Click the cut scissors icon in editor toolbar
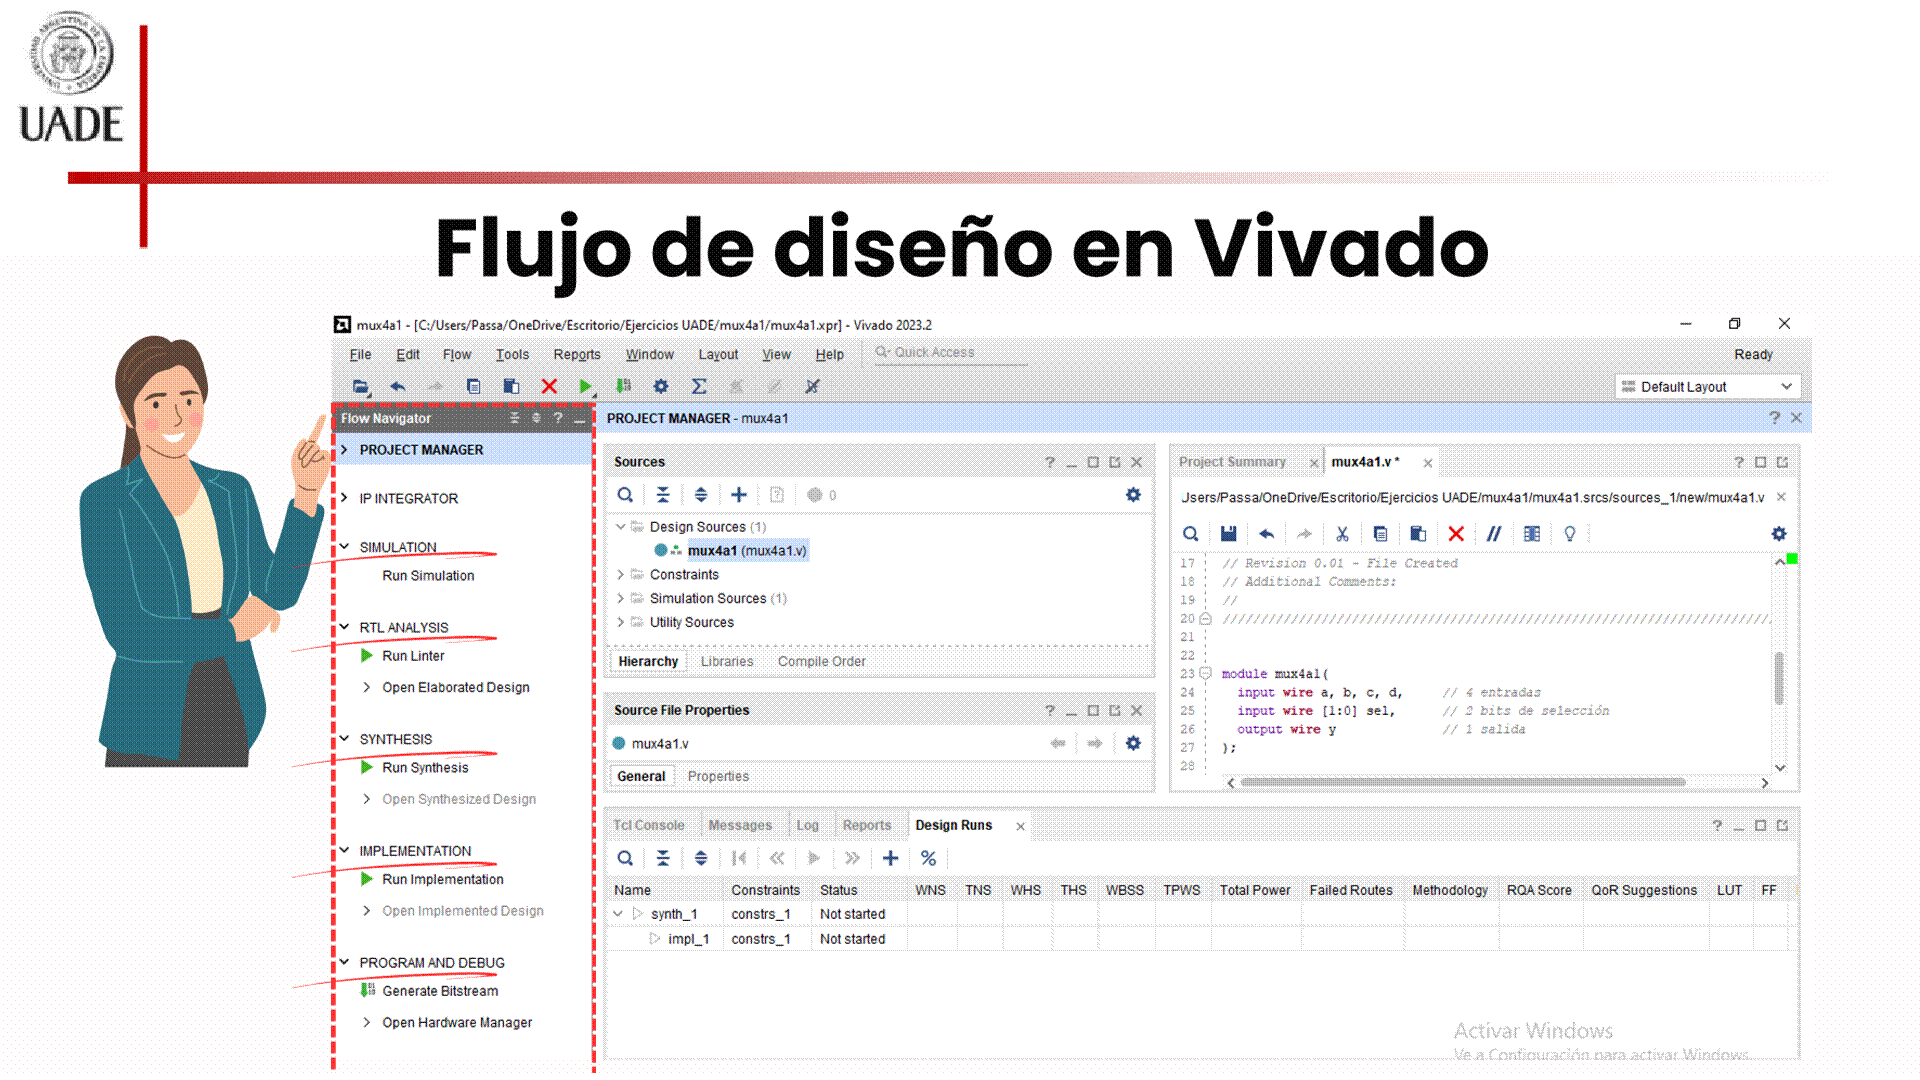This screenshot has width=1920, height=1080. click(x=1342, y=534)
